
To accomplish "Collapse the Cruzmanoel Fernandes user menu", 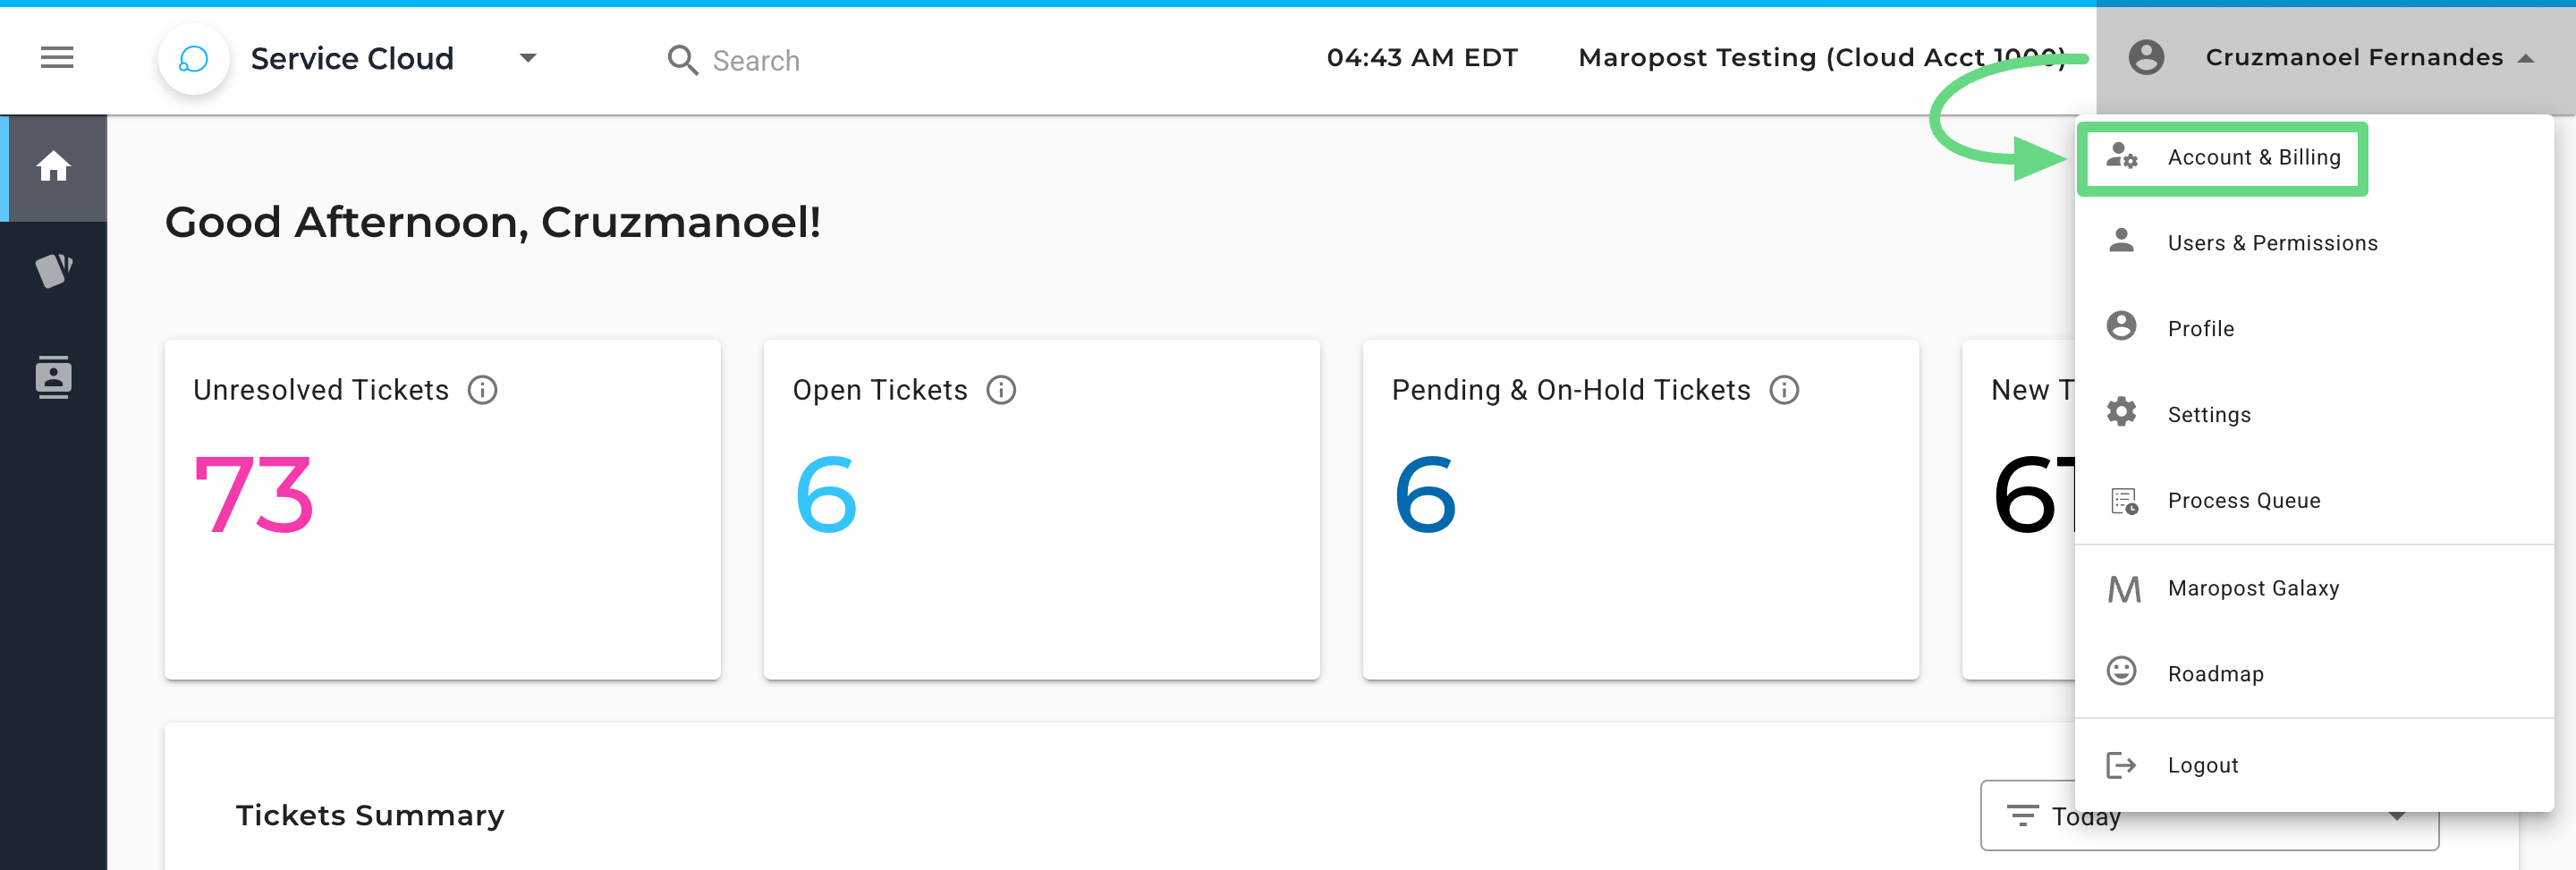I will pyautogui.click(x=2526, y=58).
